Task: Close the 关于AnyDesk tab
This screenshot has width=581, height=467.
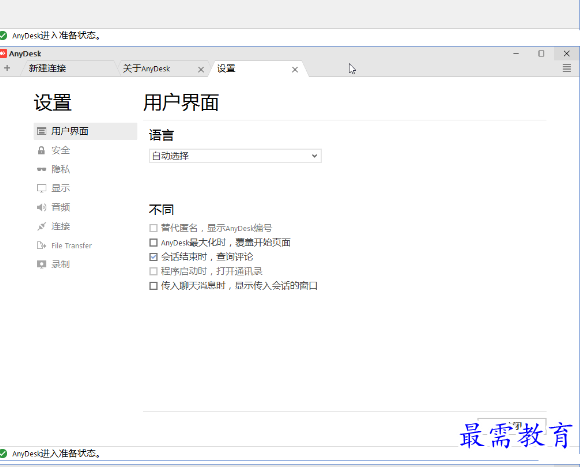Action: [201, 69]
